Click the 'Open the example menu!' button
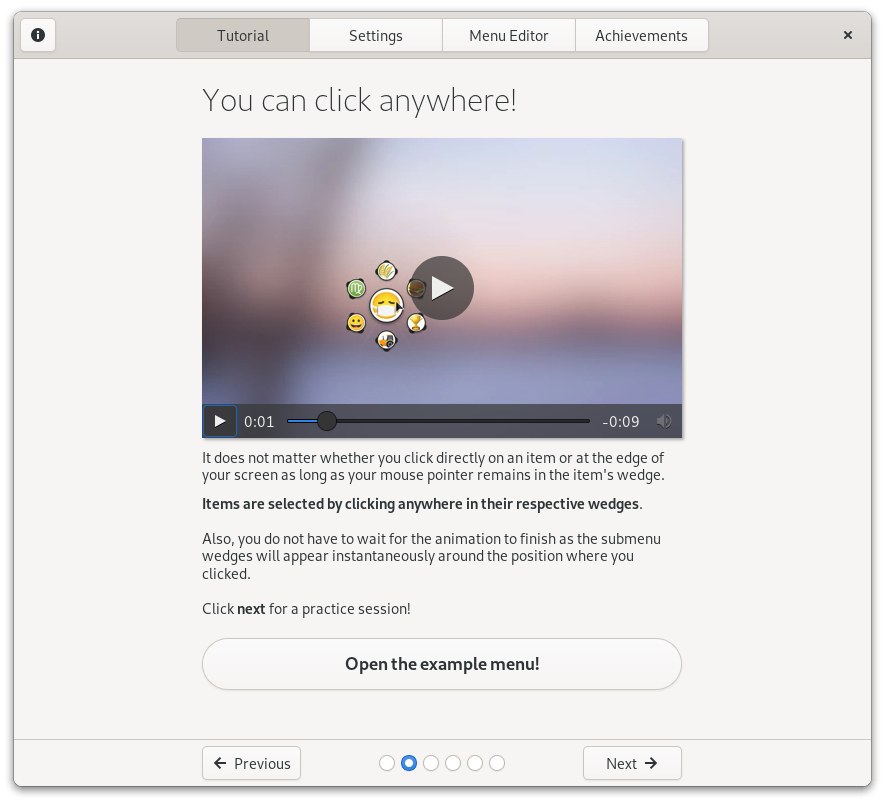885x803 pixels. 442,664
